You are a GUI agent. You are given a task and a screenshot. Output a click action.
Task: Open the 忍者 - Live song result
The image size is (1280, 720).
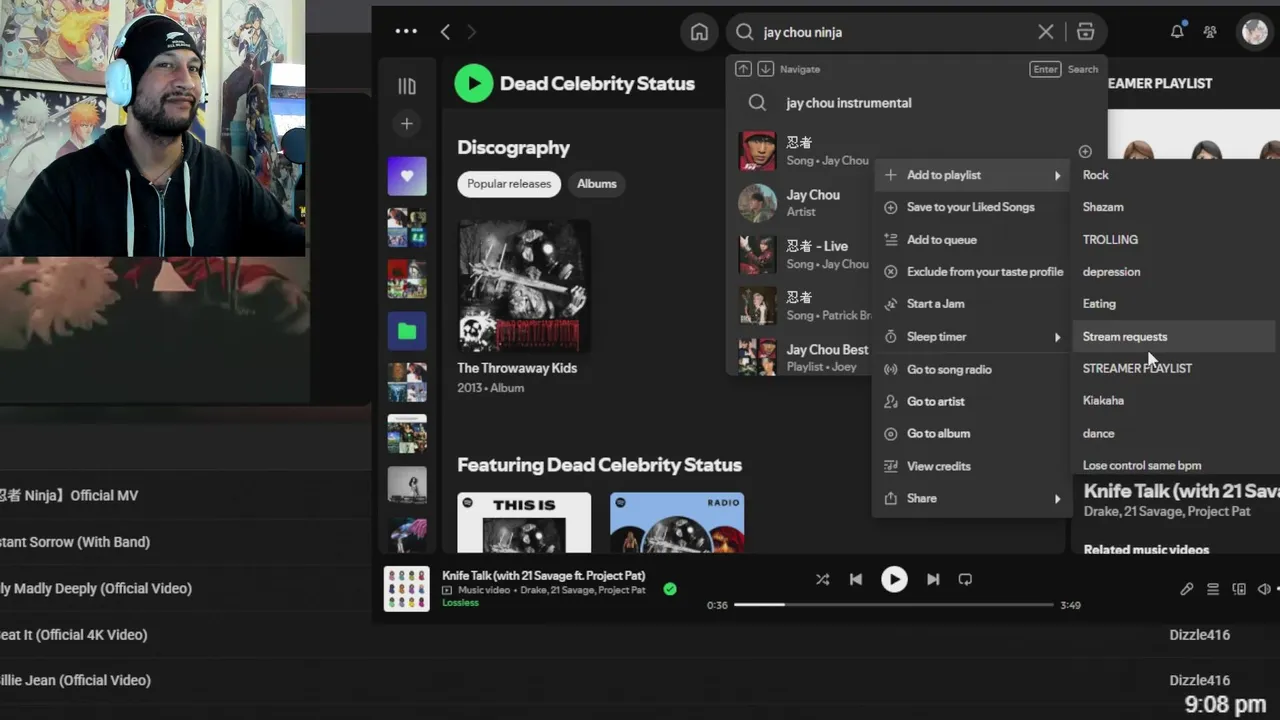point(805,254)
